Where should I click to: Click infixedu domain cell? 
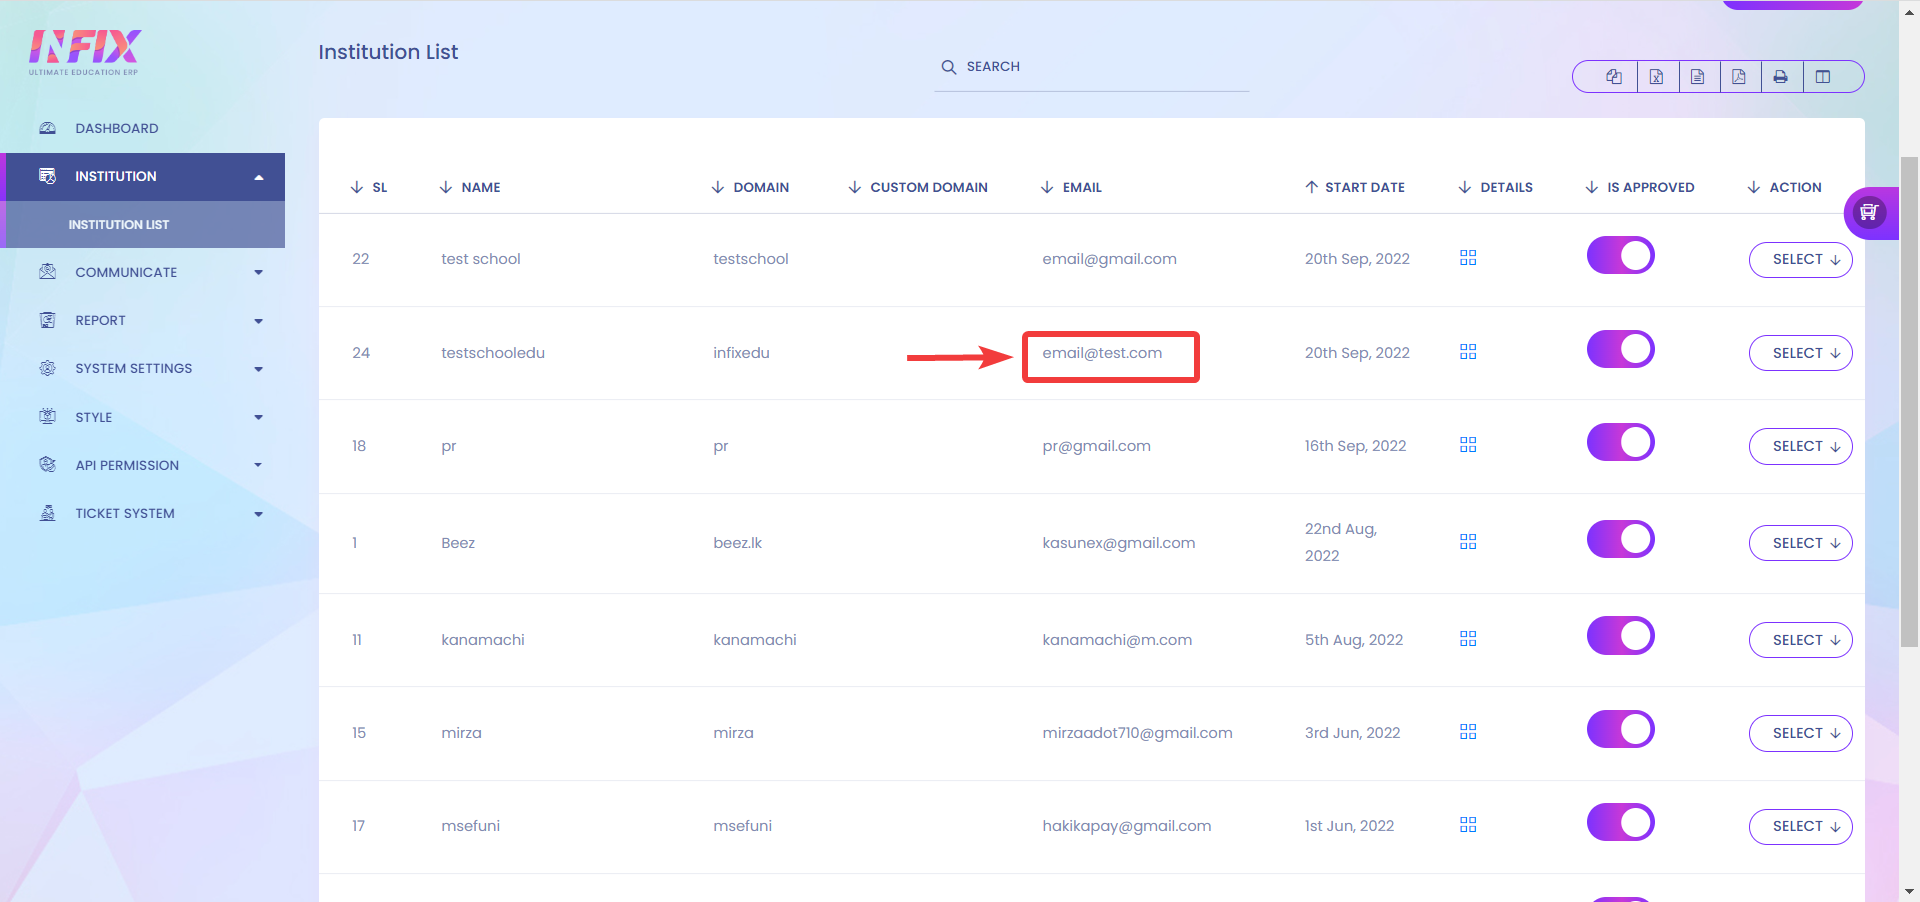click(x=741, y=353)
